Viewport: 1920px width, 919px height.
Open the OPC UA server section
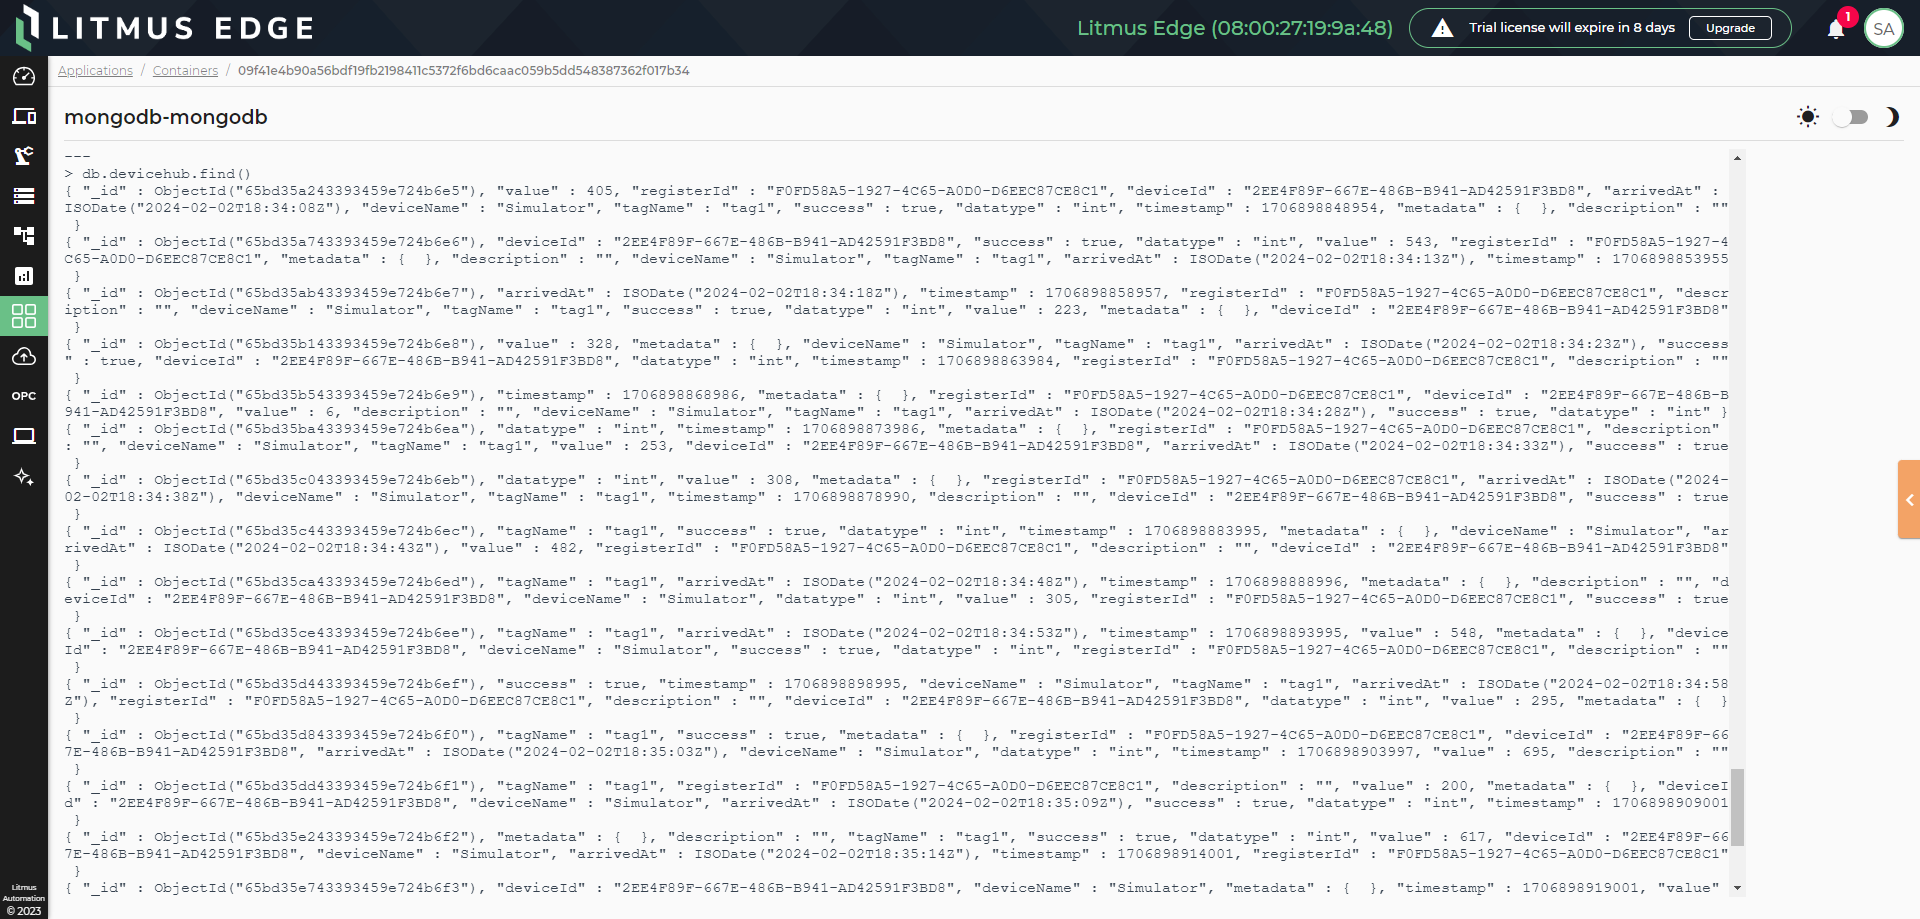point(24,396)
